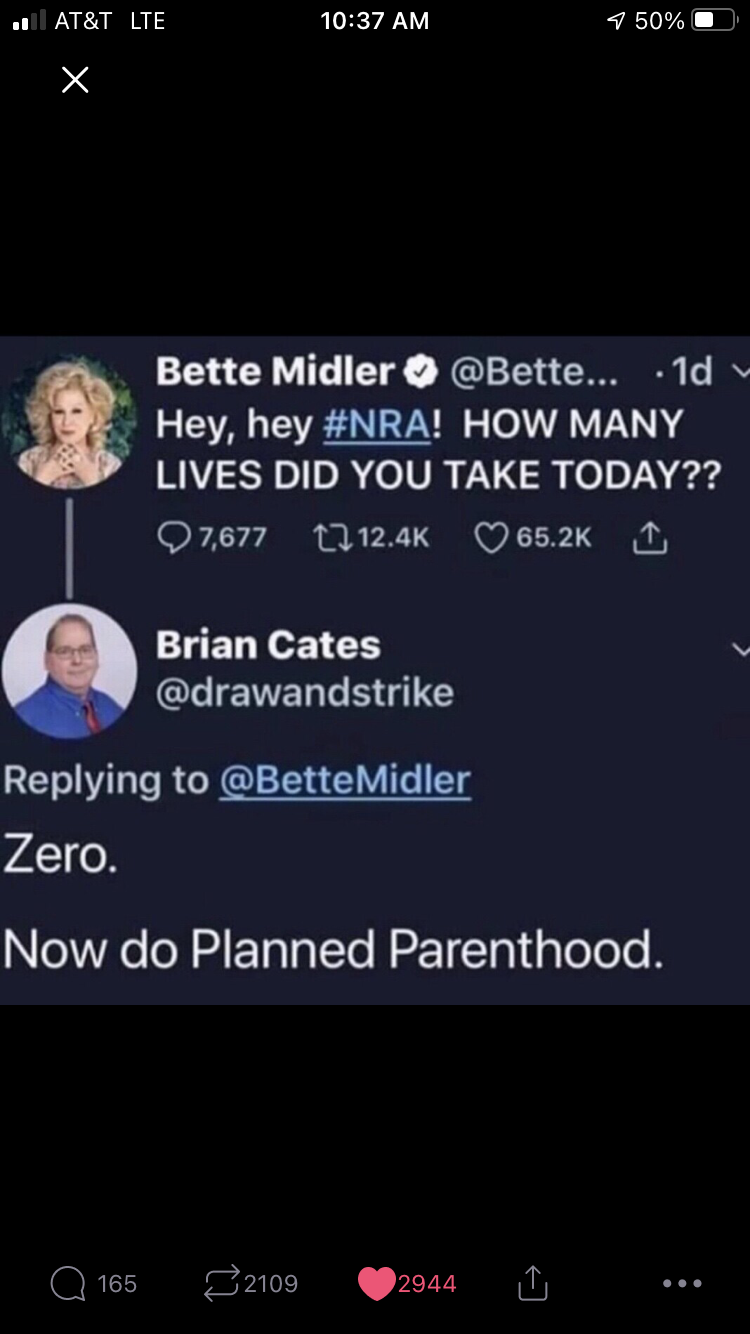Open the three-dot more options menu

click(682, 1283)
